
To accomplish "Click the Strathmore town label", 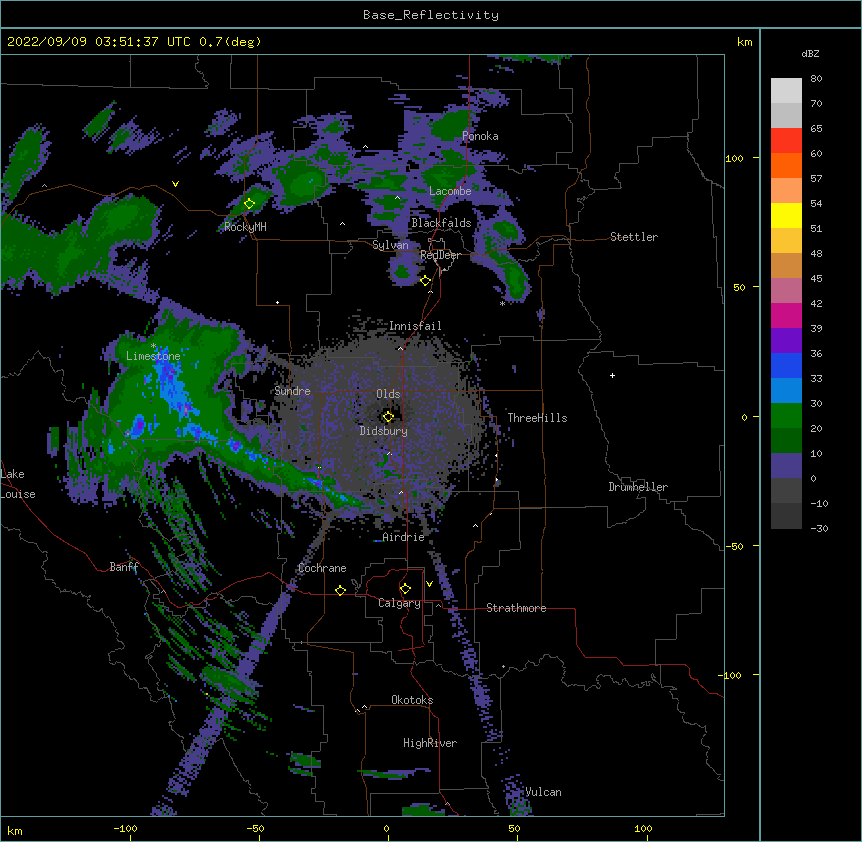I will [516, 608].
